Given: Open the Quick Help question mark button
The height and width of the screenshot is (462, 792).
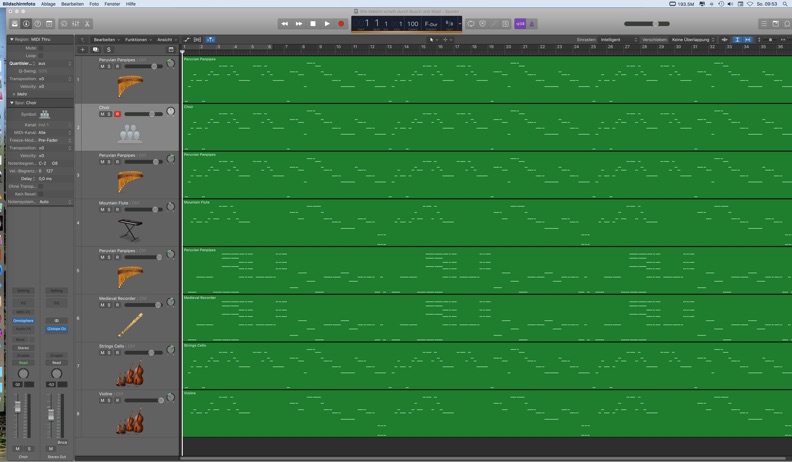Looking at the screenshot, I should [x=38, y=24].
